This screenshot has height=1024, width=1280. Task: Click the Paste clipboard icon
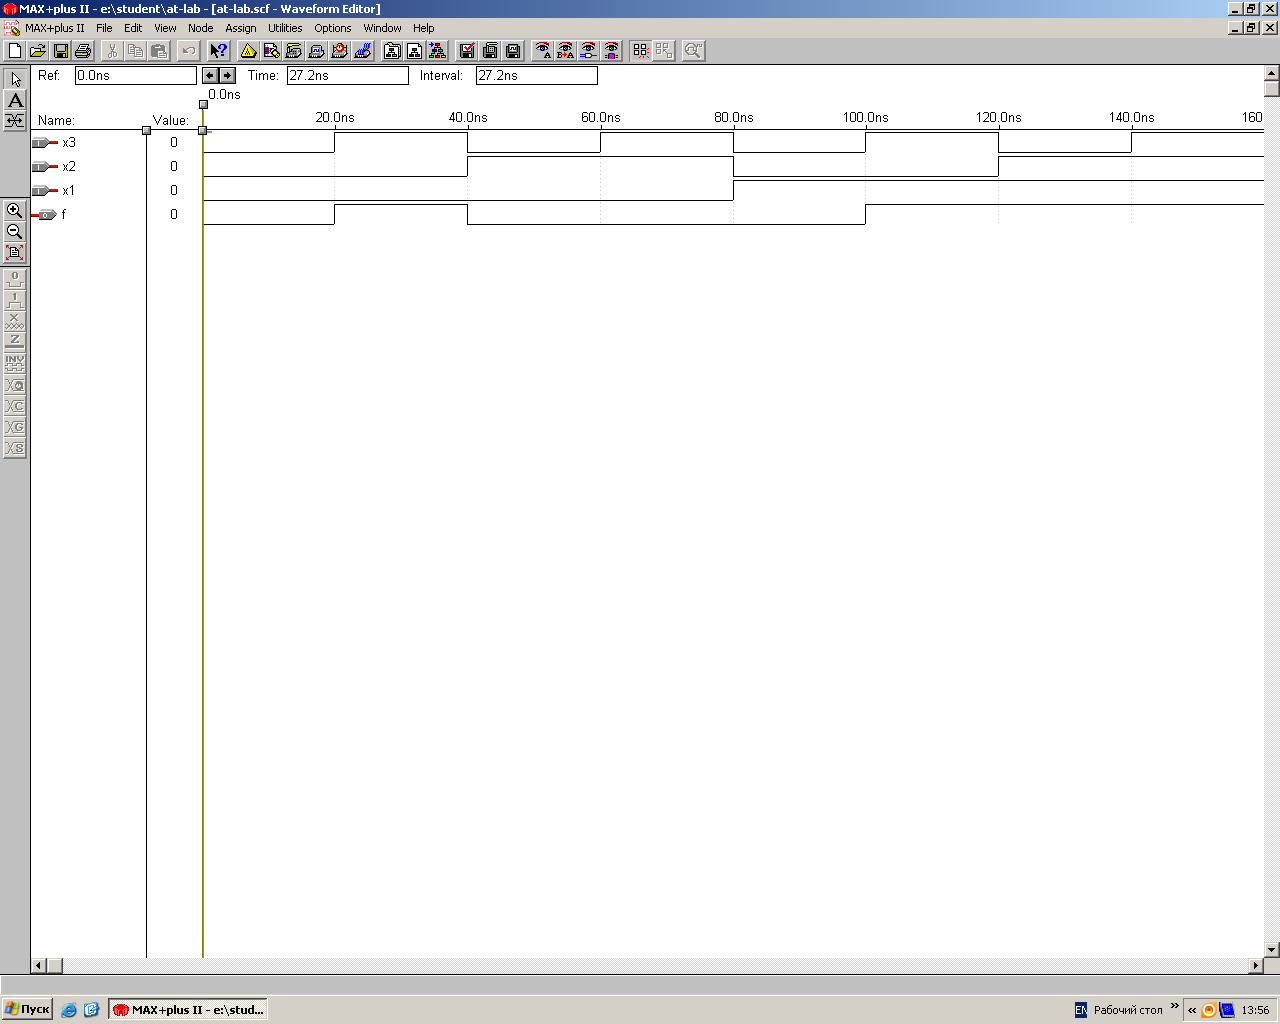pos(158,50)
